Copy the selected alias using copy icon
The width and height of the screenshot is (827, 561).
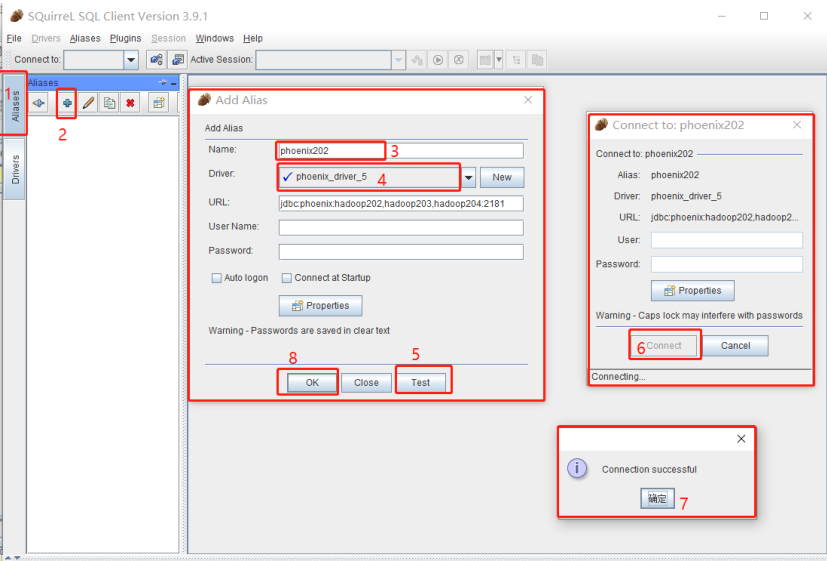(x=109, y=103)
